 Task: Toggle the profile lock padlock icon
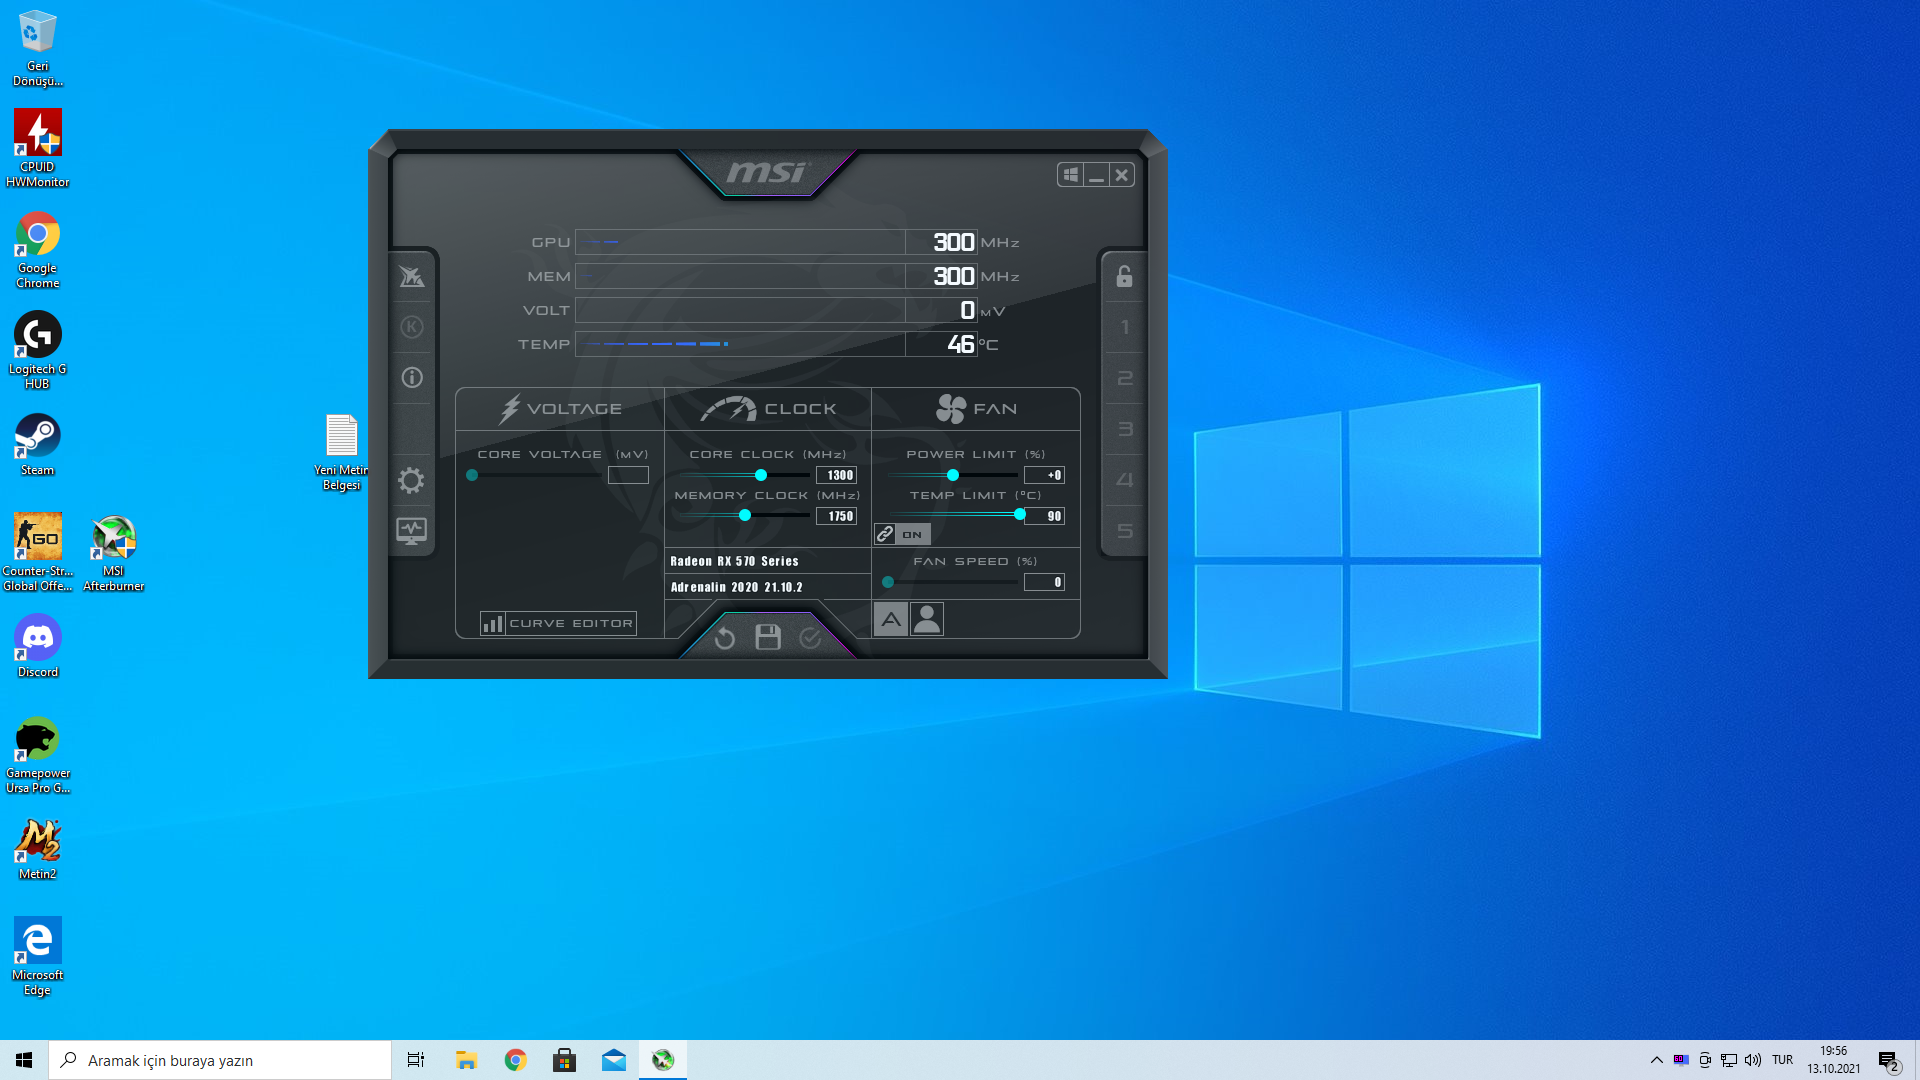(1124, 277)
